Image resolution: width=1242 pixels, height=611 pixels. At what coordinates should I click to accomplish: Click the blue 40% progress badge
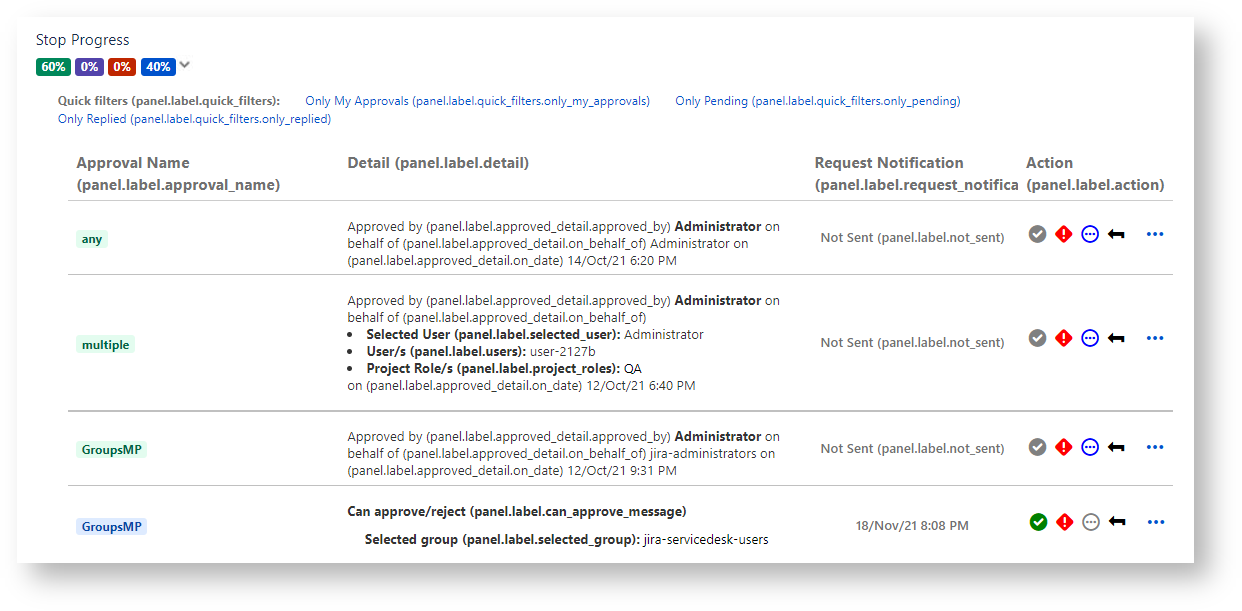(x=158, y=67)
